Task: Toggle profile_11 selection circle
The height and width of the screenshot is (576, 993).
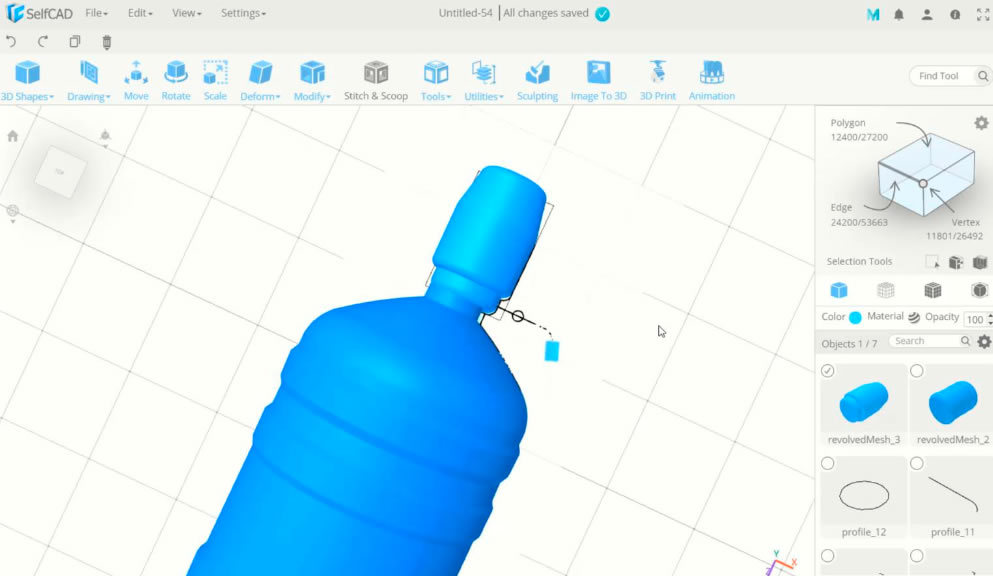Action: point(916,463)
